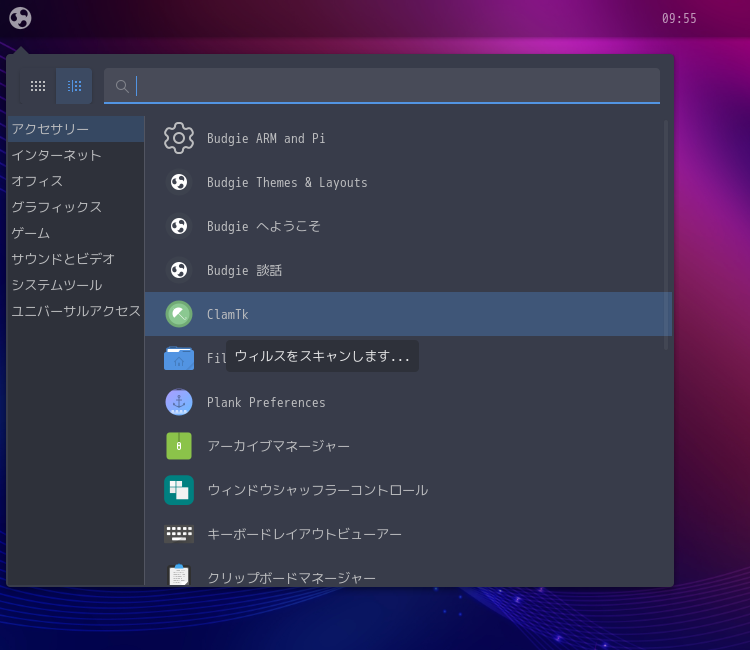Screen dimensions: 750x650
Task: Click the キーボードレイアウトビューアー keyboard icon
Action: point(179,534)
